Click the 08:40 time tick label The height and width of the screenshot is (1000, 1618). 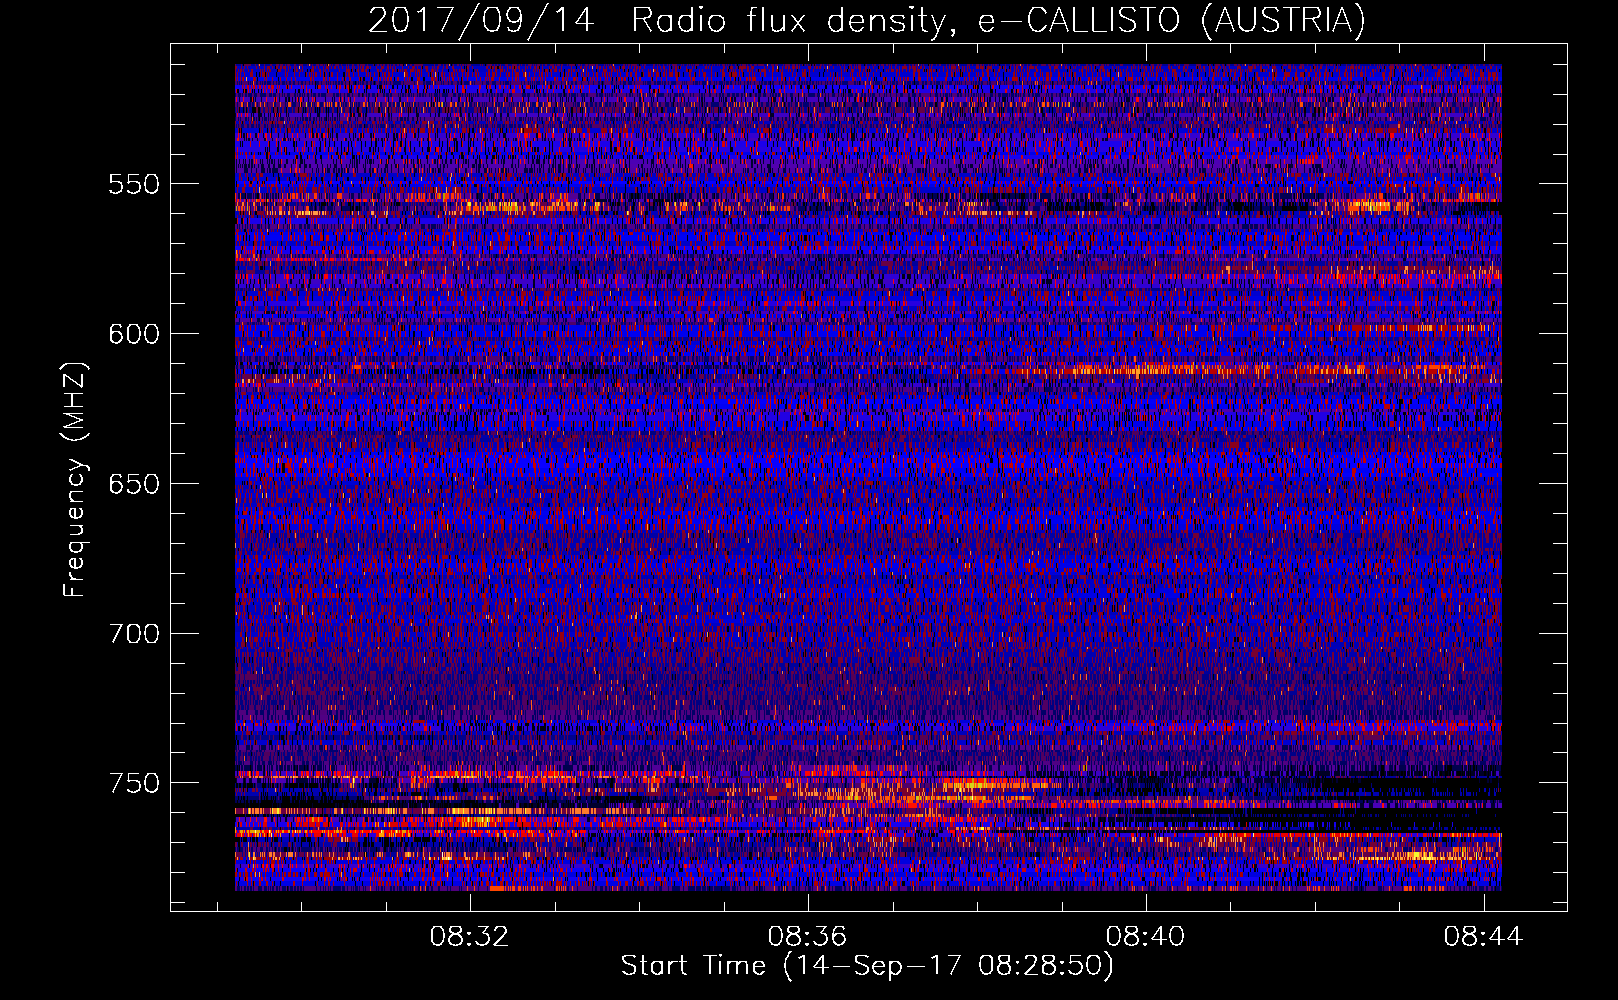1145,936
